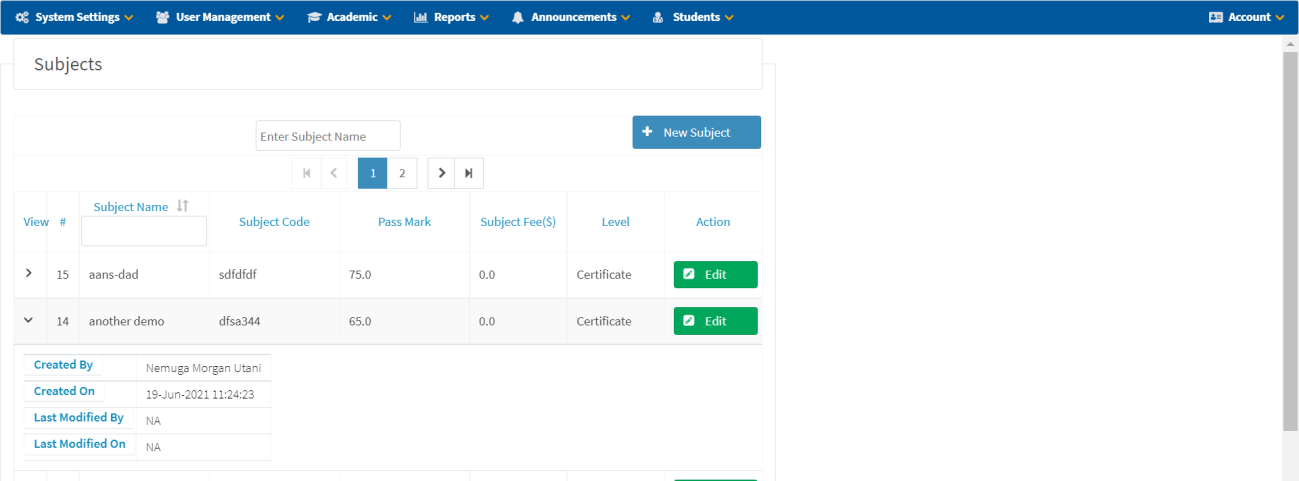Image resolution: width=1299 pixels, height=481 pixels.
Task: Click the Reports bar chart icon
Action: tap(421, 17)
